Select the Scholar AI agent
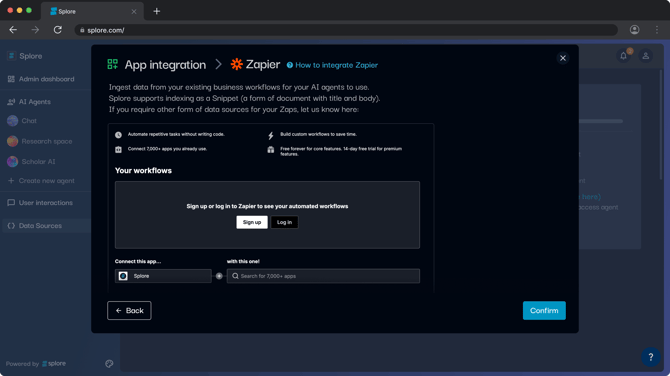This screenshot has width=670, height=376. [38, 162]
